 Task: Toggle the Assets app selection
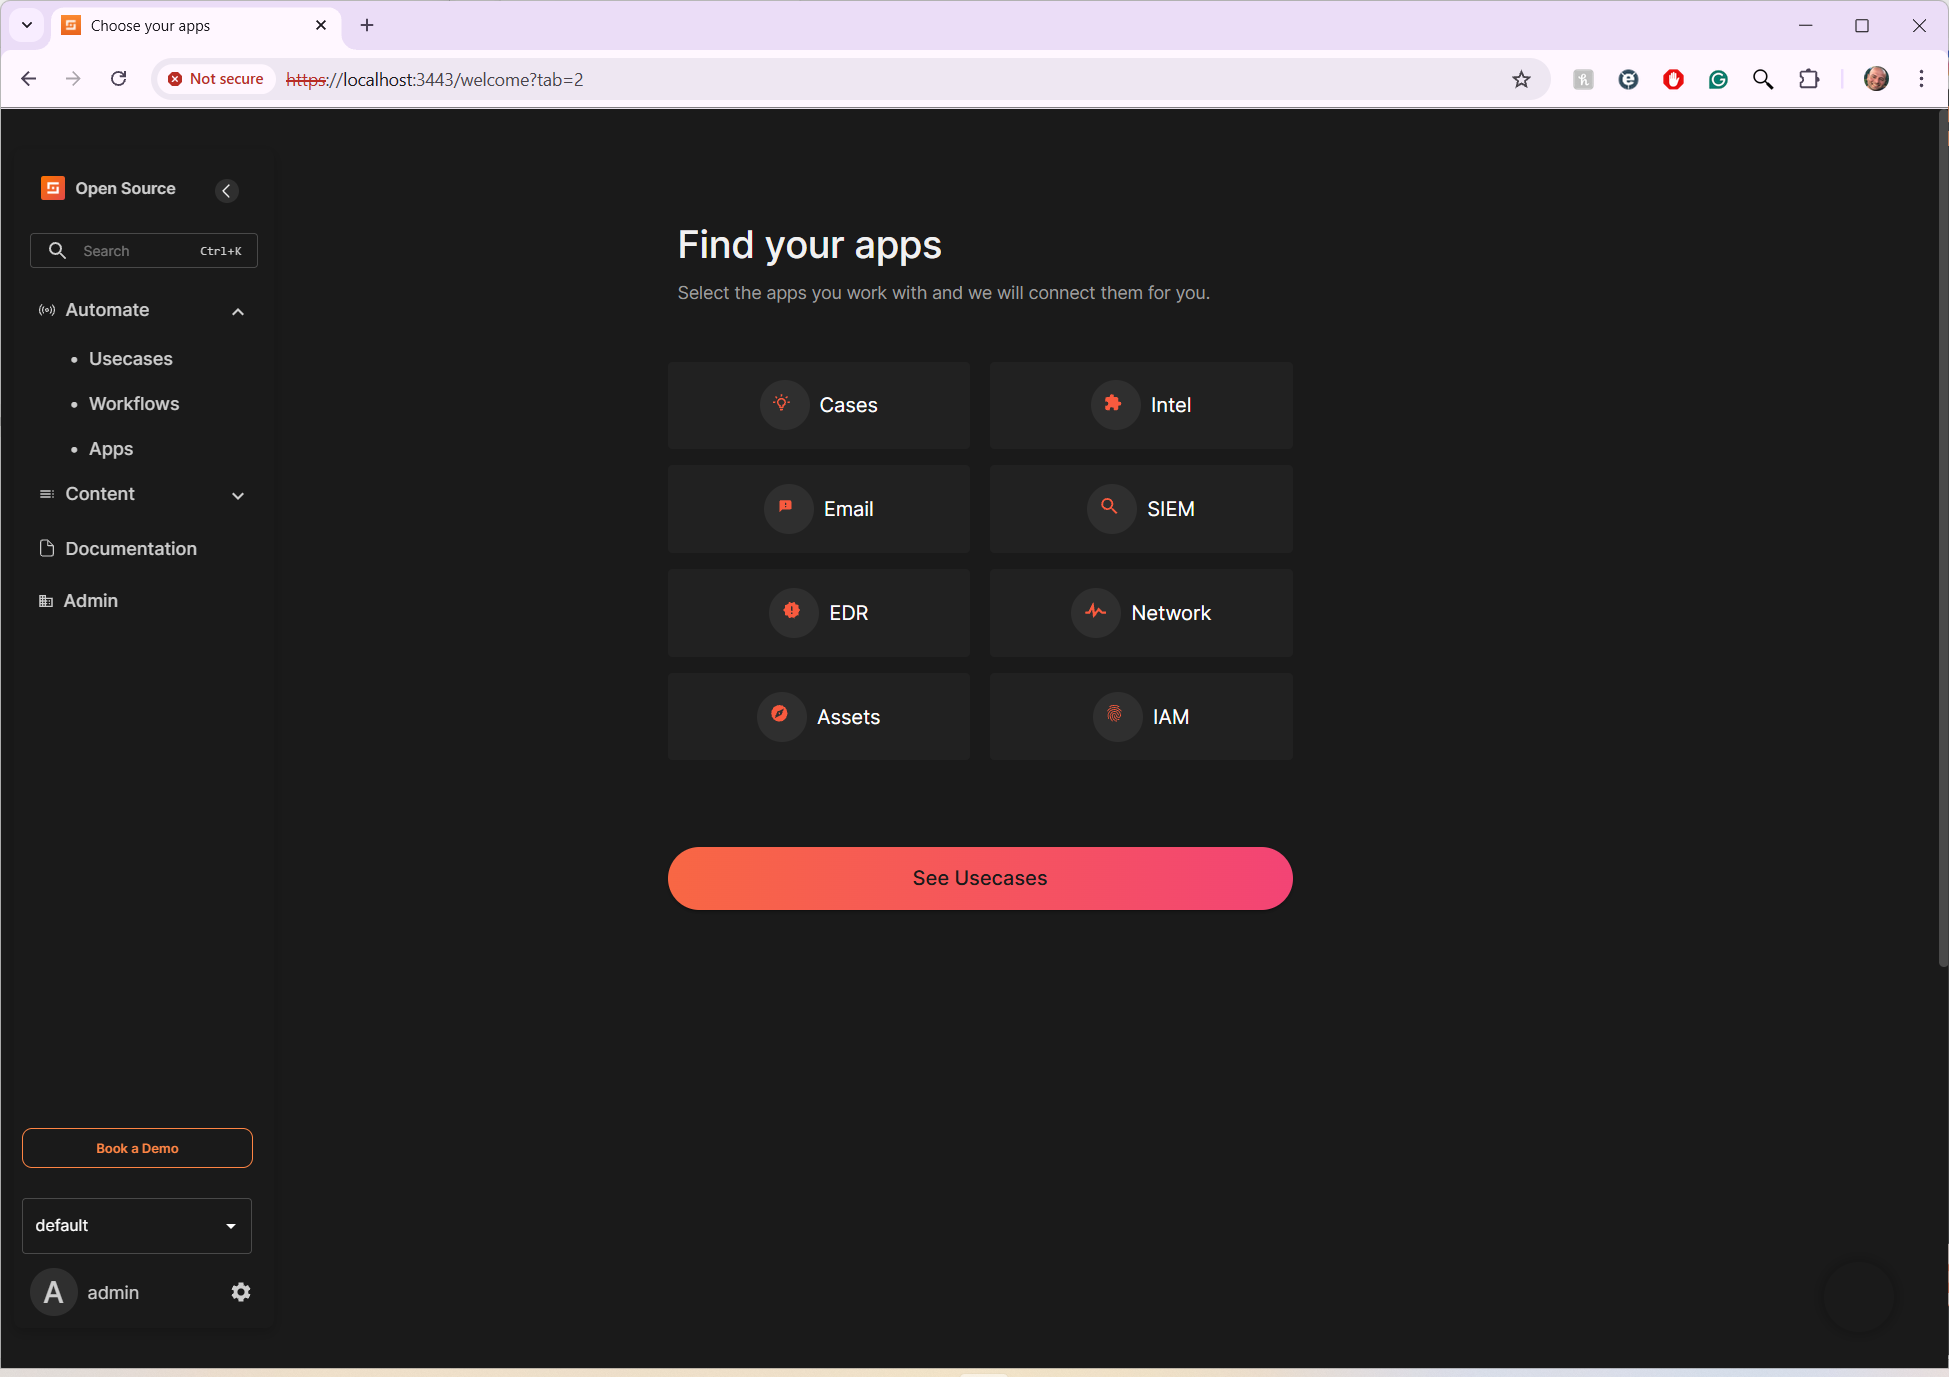[x=819, y=717]
